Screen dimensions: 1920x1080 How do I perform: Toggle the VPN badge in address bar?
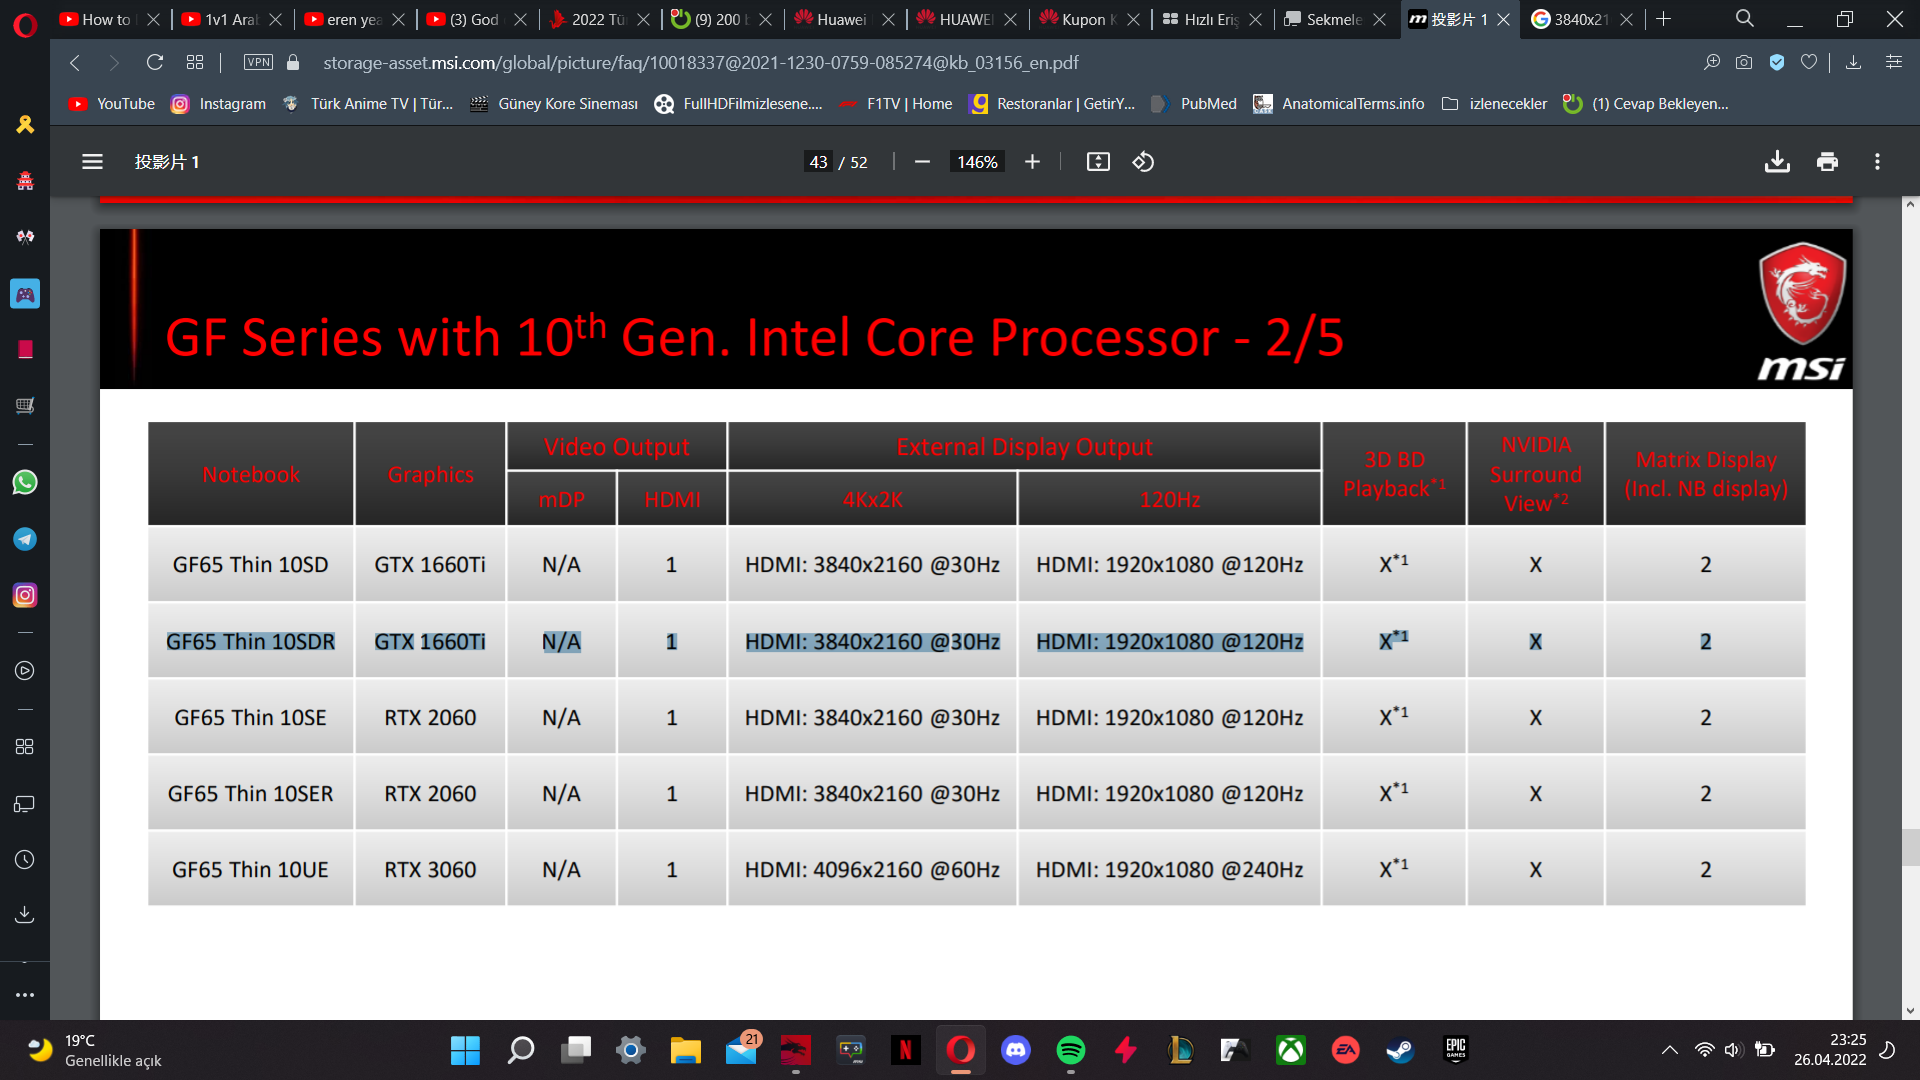point(258,62)
